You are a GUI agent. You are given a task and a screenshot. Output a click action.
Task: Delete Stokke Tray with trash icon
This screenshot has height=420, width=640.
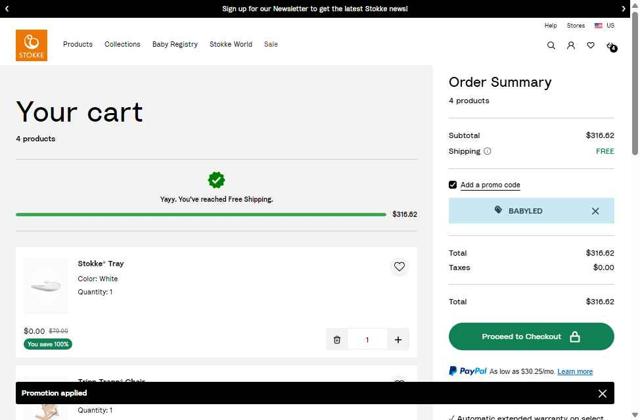337,340
